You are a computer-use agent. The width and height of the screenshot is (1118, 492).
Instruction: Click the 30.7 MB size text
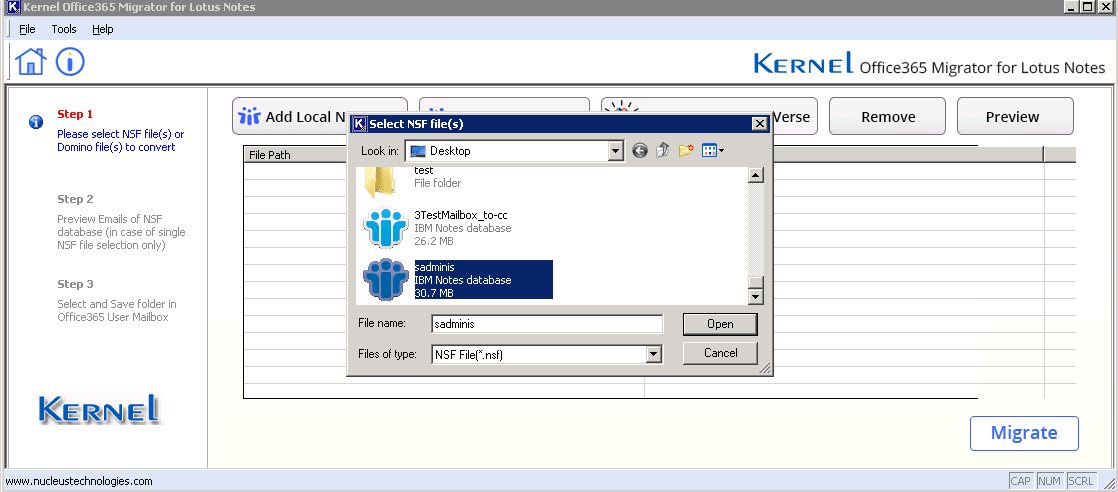[434, 293]
